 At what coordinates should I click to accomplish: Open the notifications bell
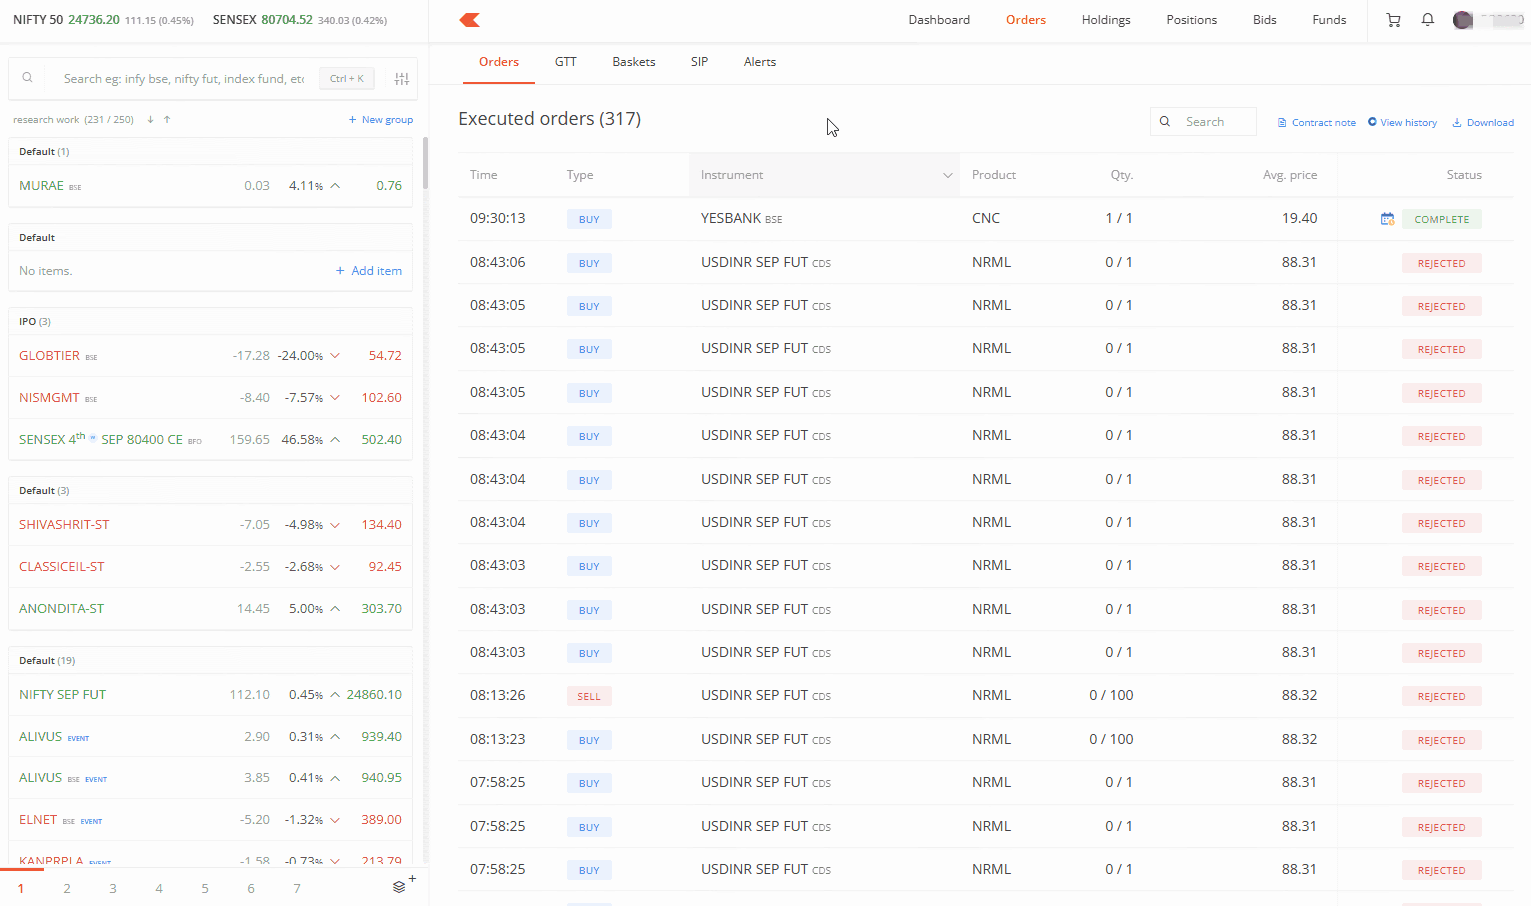(1427, 20)
